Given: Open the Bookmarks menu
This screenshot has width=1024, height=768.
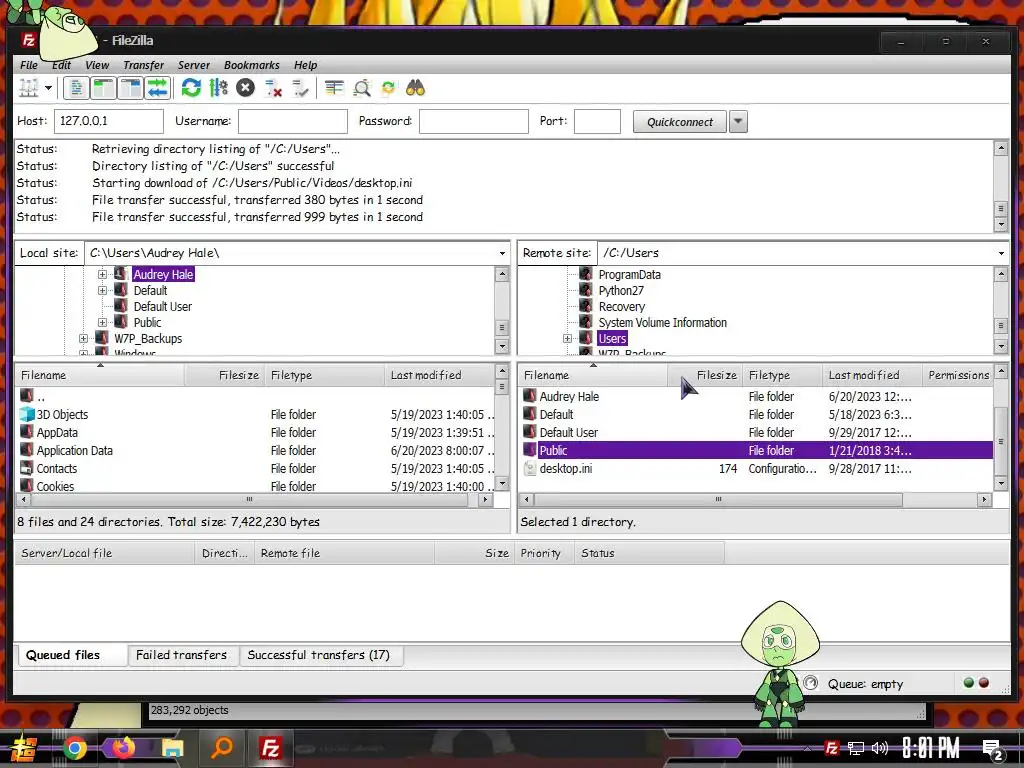Looking at the screenshot, I should [x=251, y=65].
